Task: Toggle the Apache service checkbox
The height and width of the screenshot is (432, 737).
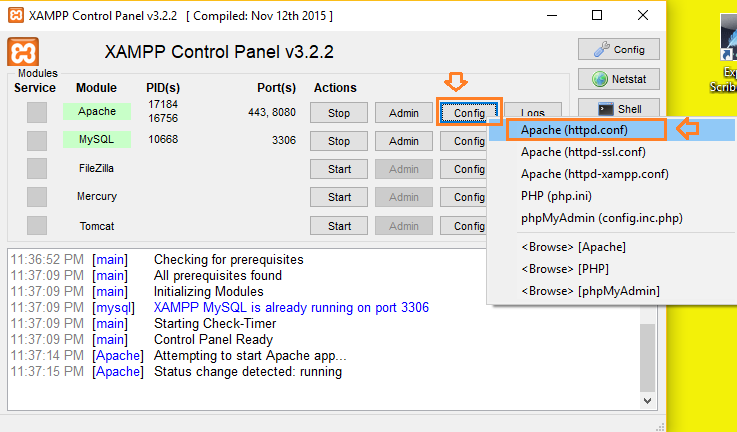Action: click(37, 112)
